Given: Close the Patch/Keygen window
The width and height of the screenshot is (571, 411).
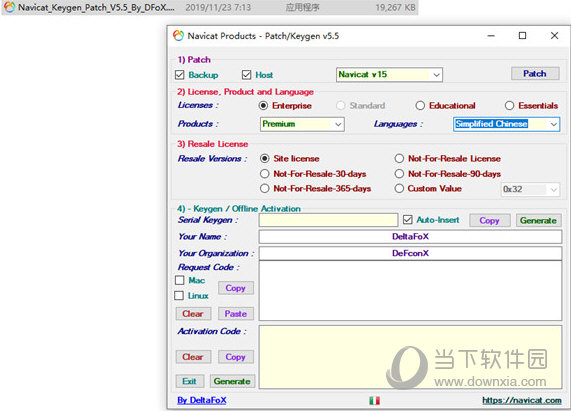Looking at the screenshot, I should 554,36.
